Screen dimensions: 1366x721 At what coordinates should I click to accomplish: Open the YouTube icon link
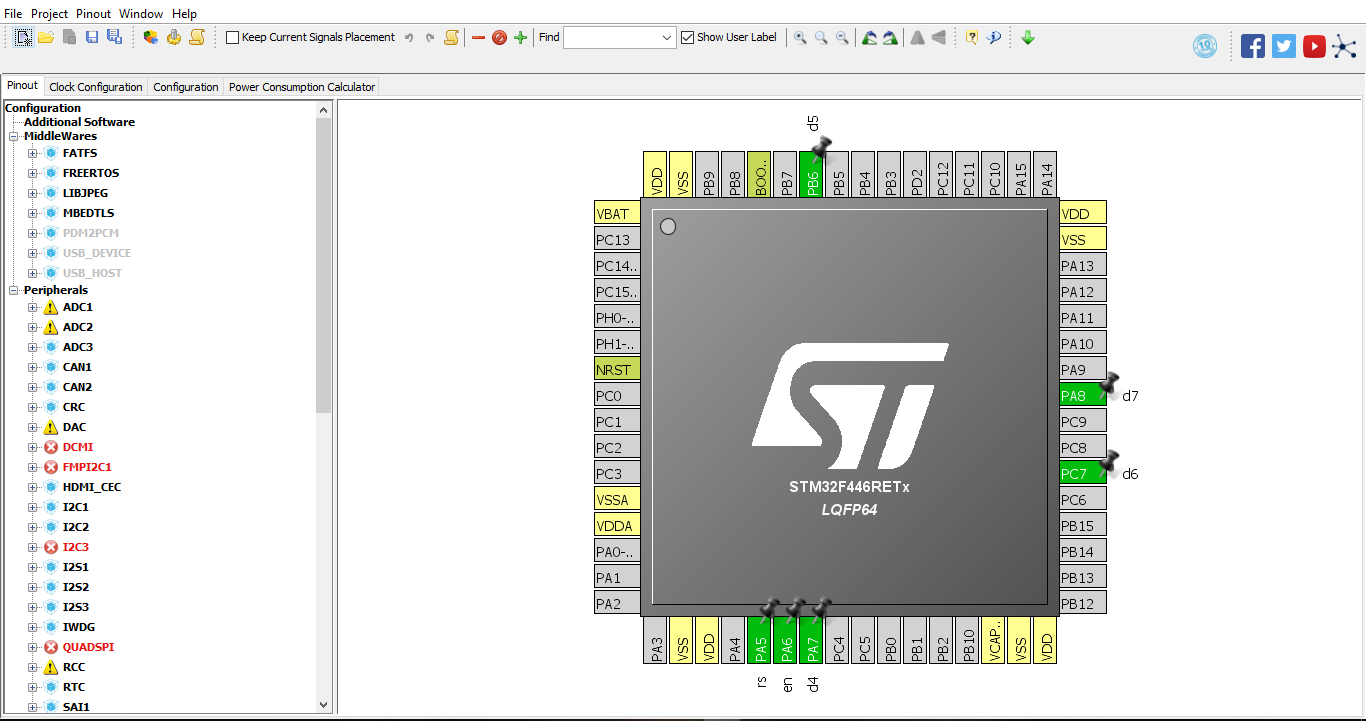pos(1314,46)
